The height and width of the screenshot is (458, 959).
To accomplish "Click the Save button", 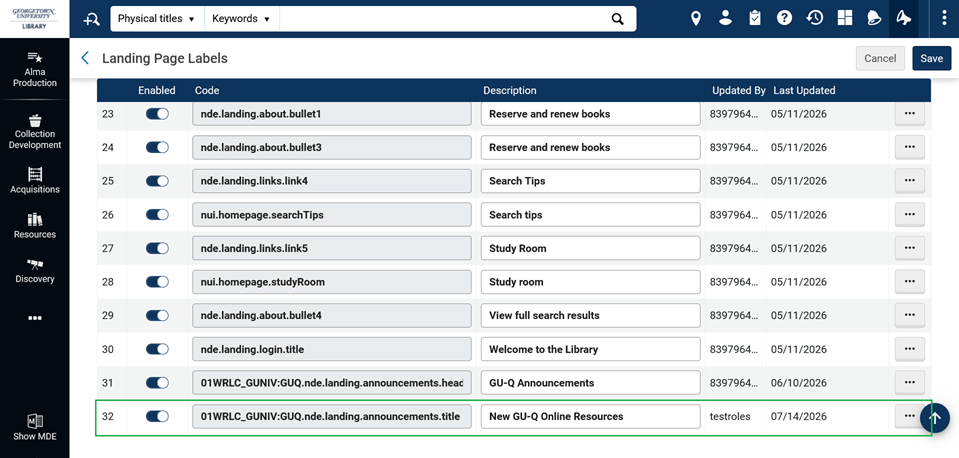I will (x=931, y=58).
